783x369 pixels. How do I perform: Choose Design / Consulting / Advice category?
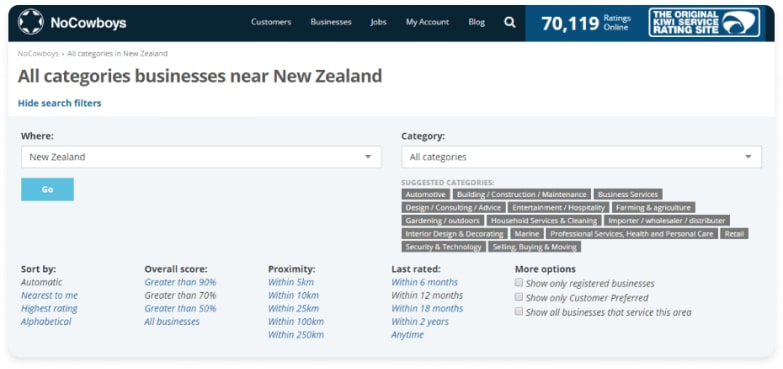point(453,207)
